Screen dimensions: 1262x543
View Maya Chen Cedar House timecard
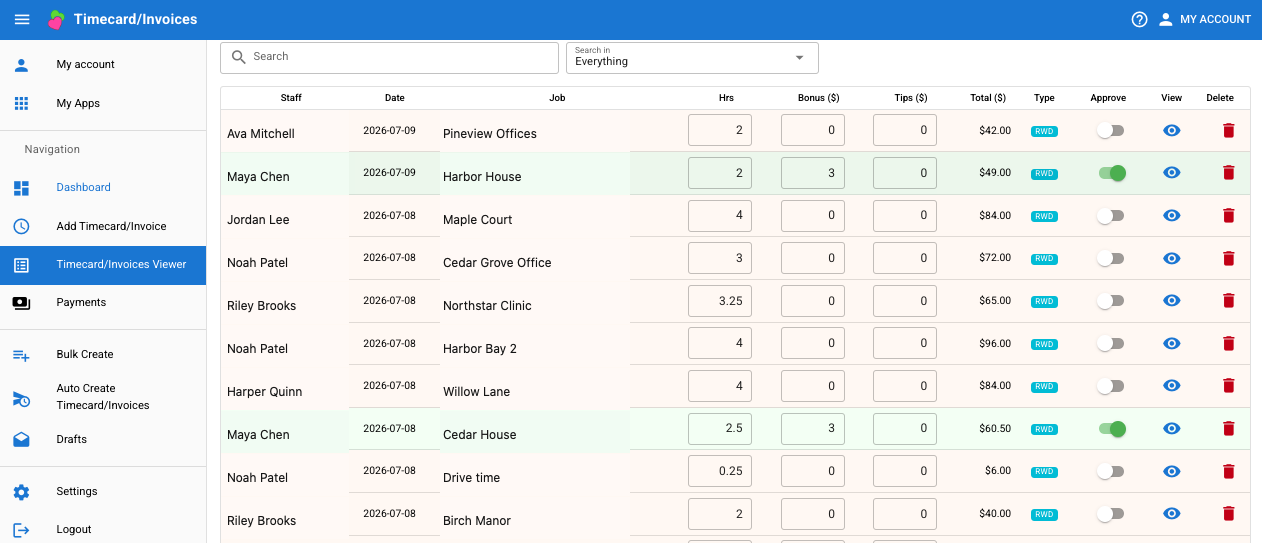pyautogui.click(x=1172, y=429)
